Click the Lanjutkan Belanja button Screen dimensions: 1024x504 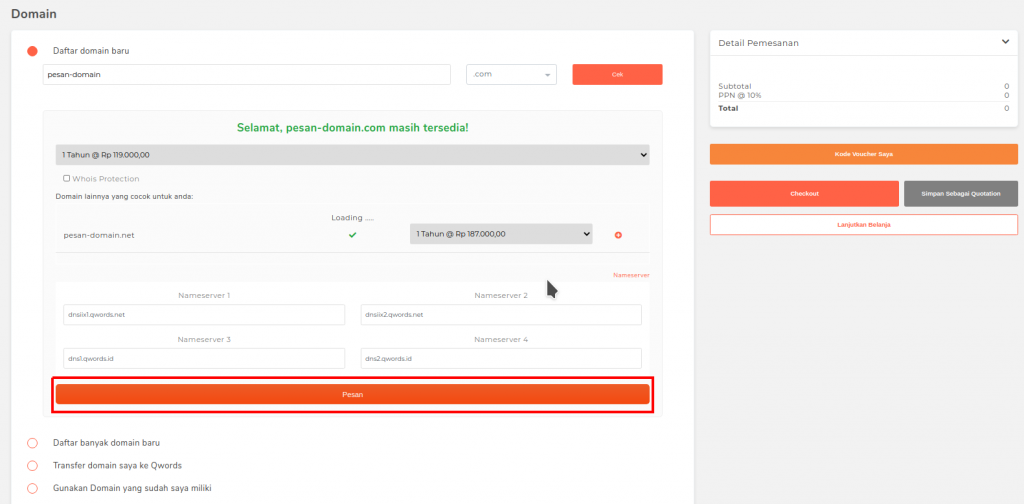(863, 225)
